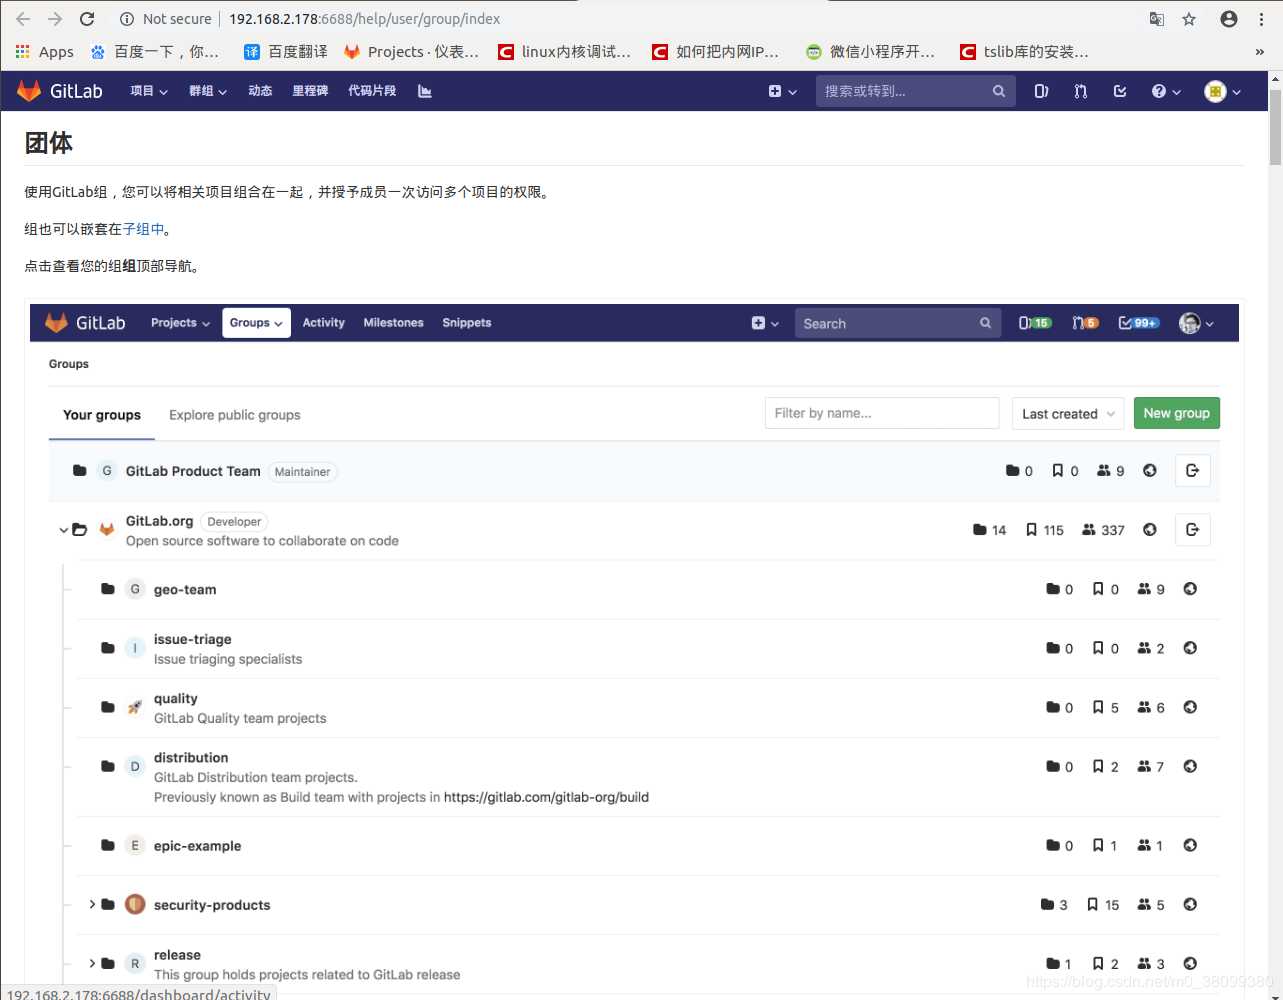Viewport: 1283px width, 1000px height.
Task: Open the tslib库的安装 bookmark
Action: [1024, 52]
